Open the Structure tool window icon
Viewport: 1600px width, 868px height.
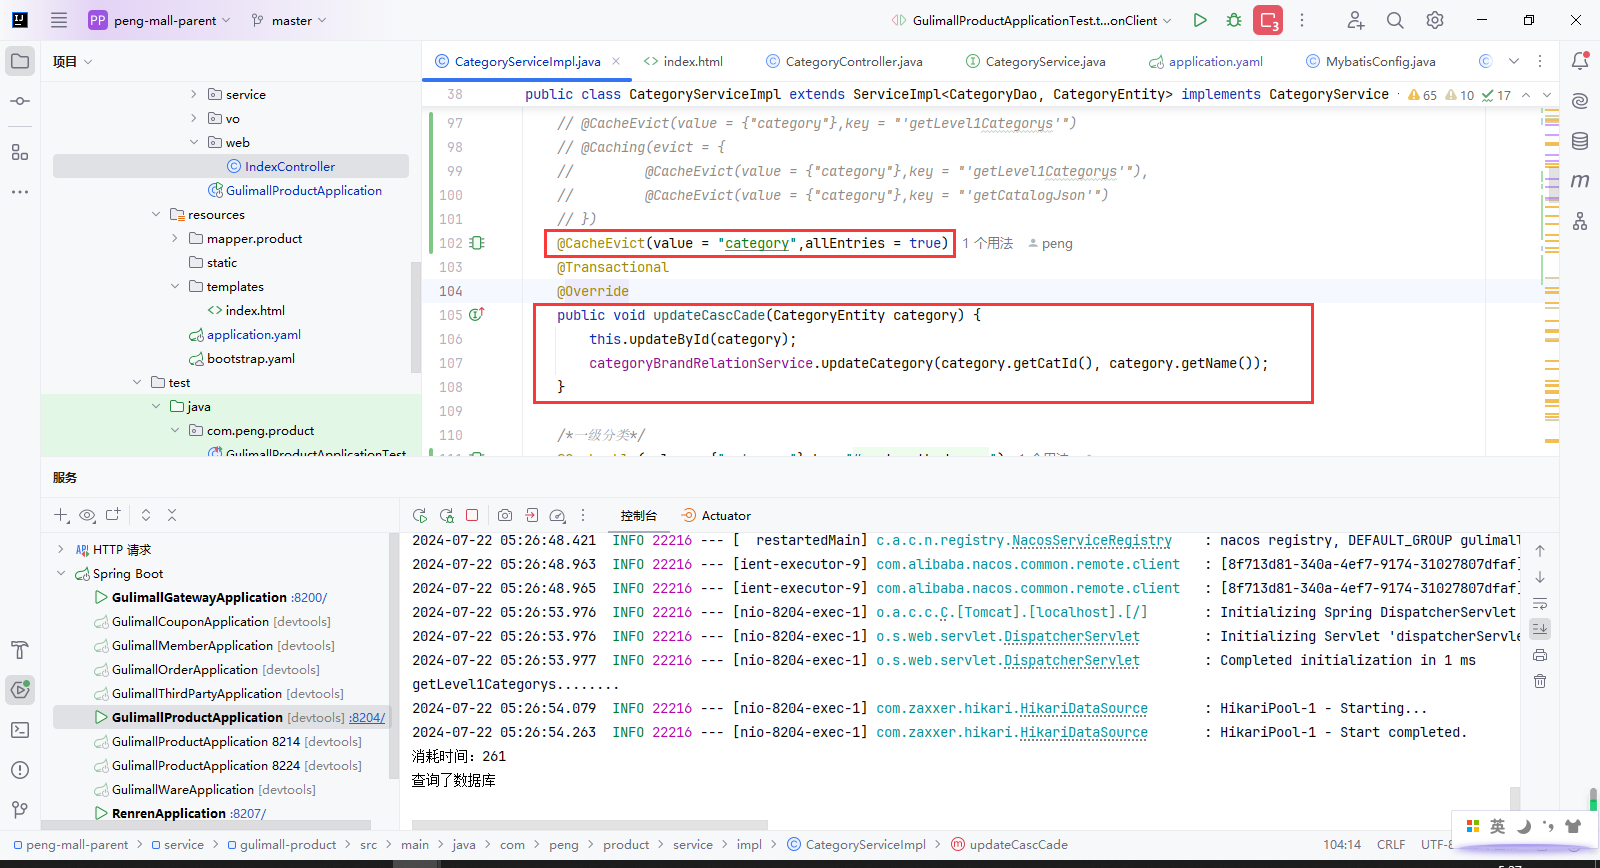click(20, 152)
